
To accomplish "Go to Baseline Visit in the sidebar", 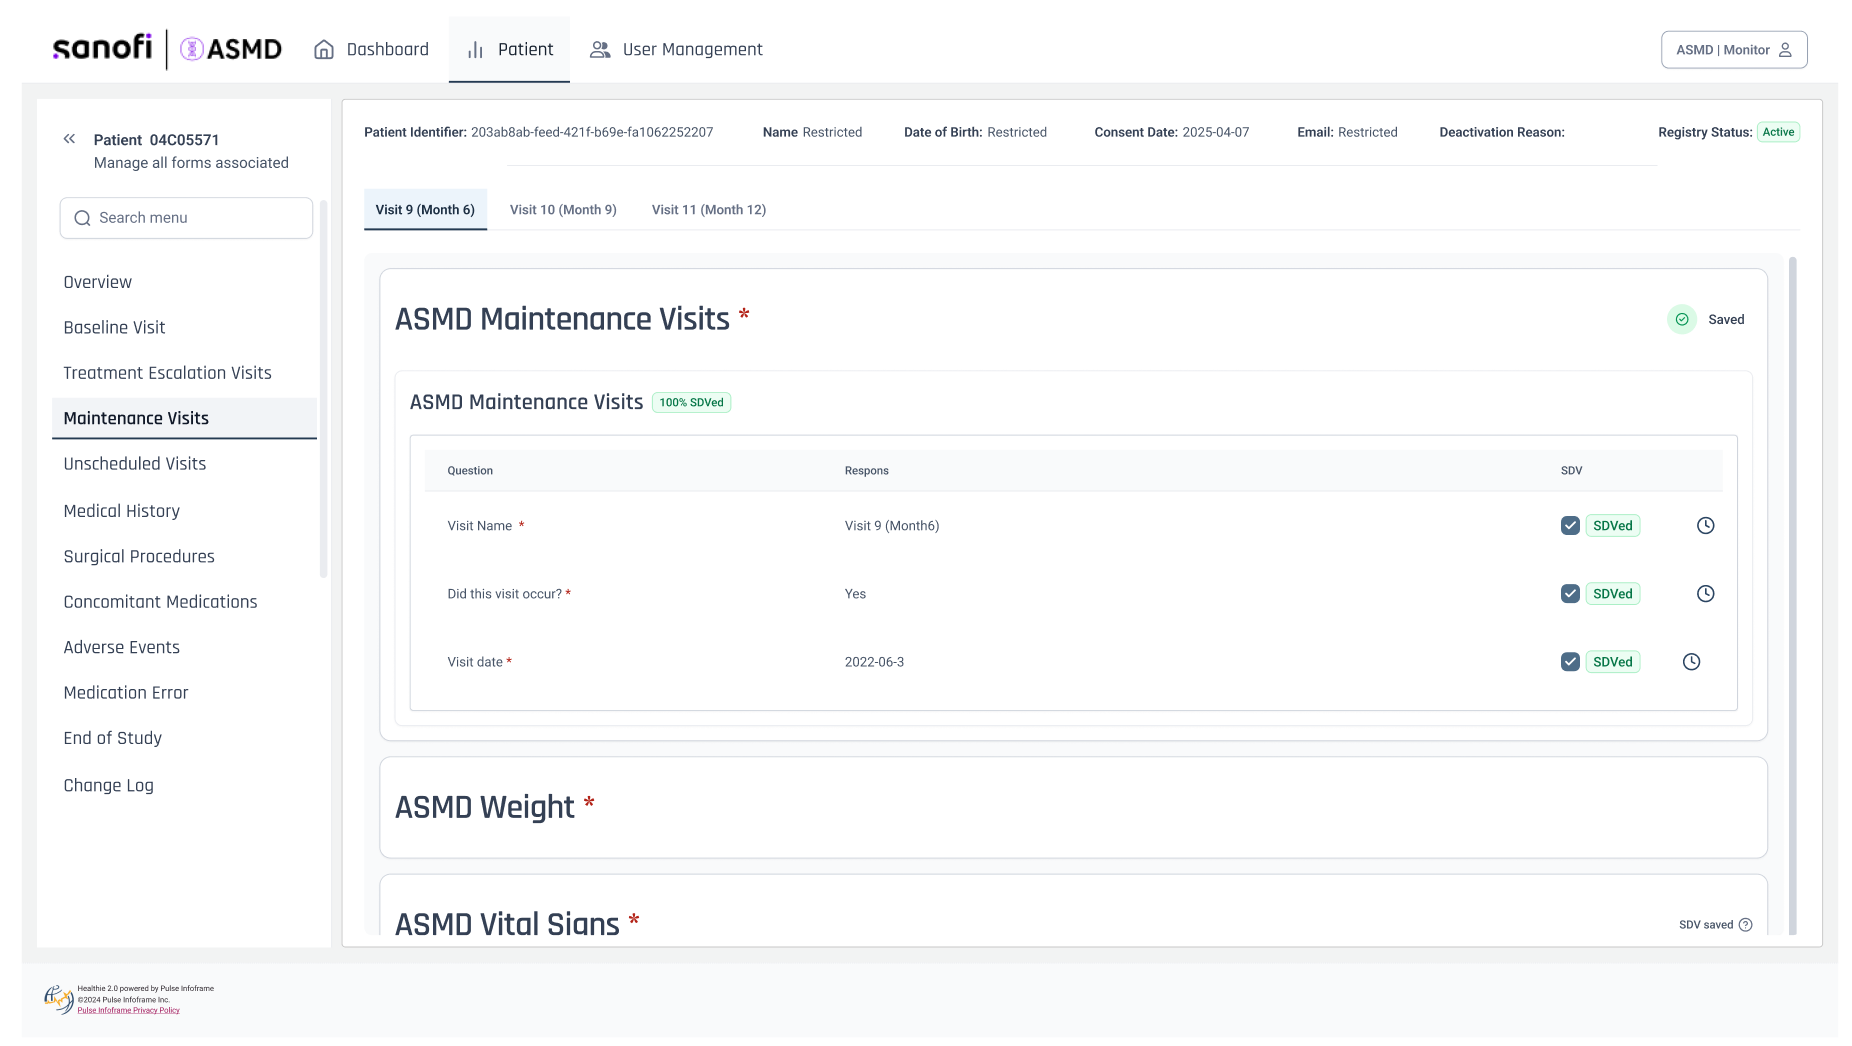I will pyautogui.click(x=114, y=327).
